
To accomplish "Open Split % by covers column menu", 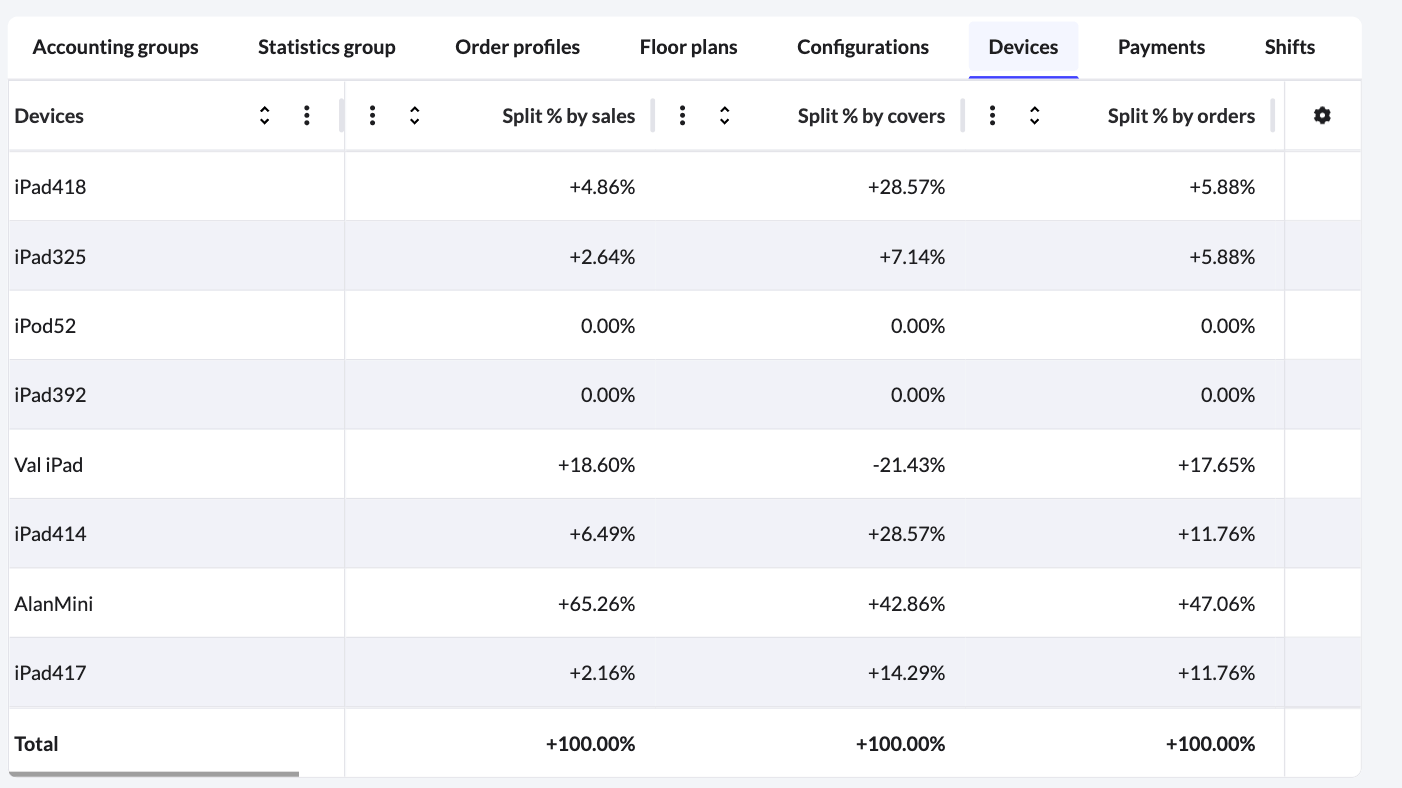I will tap(682, 116).
